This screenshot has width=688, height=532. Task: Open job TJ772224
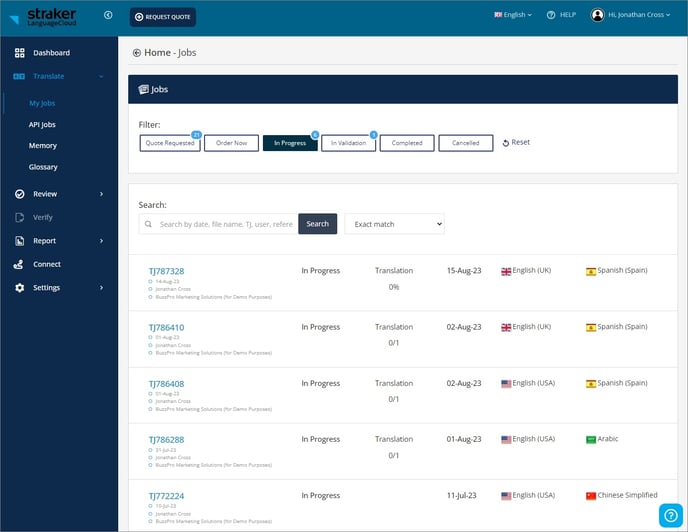(166, 496)
